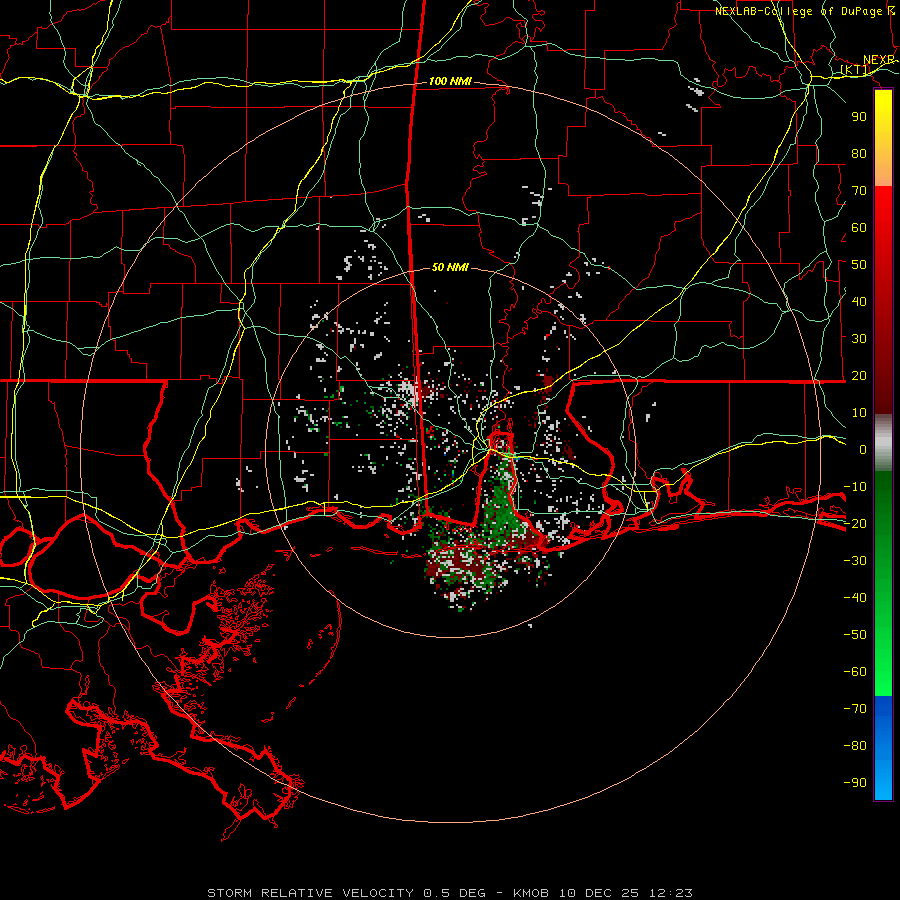Click the 30 value on the color scale

tap(859, 339)
